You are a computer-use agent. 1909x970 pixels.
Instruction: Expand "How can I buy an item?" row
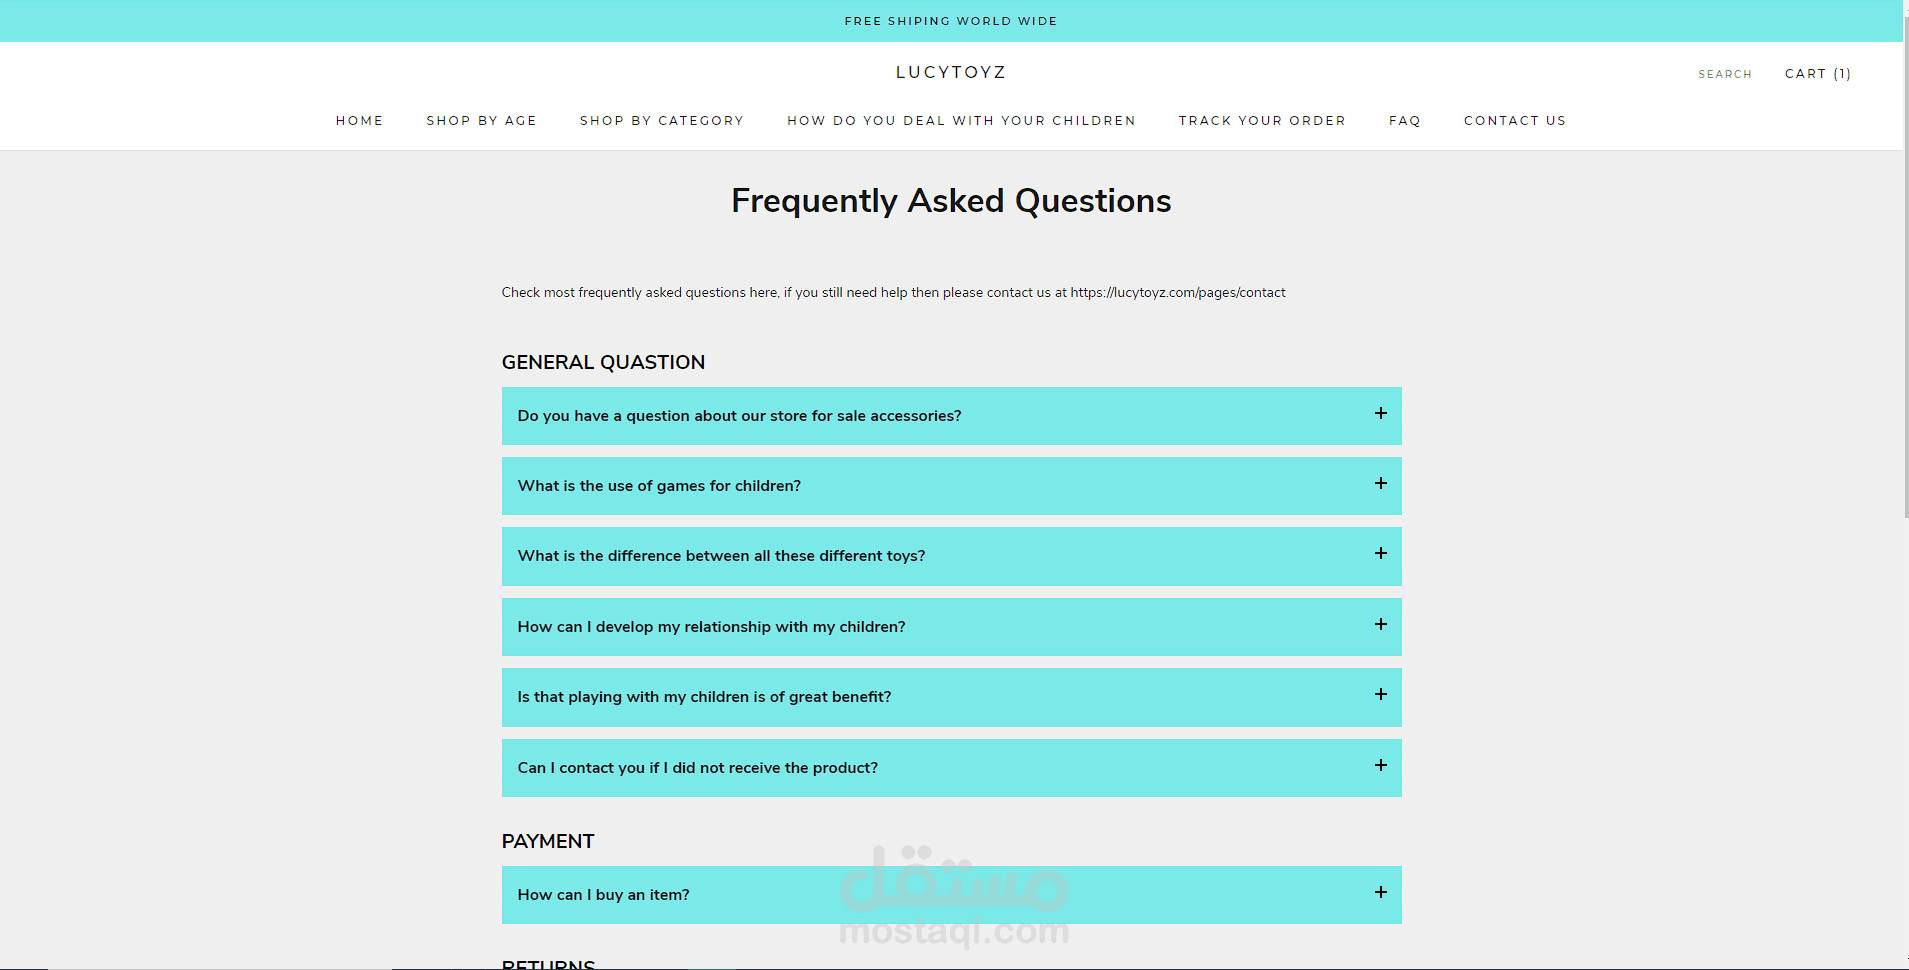pos(603,895)
